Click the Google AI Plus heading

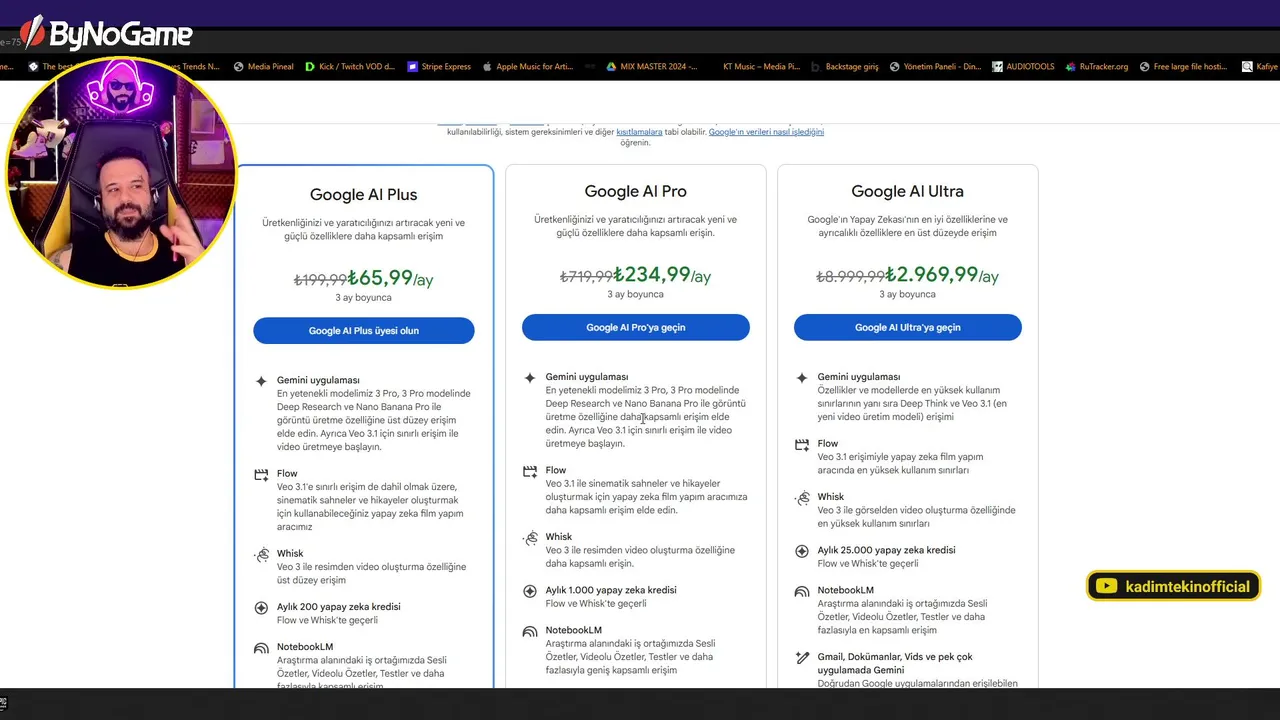364,195
